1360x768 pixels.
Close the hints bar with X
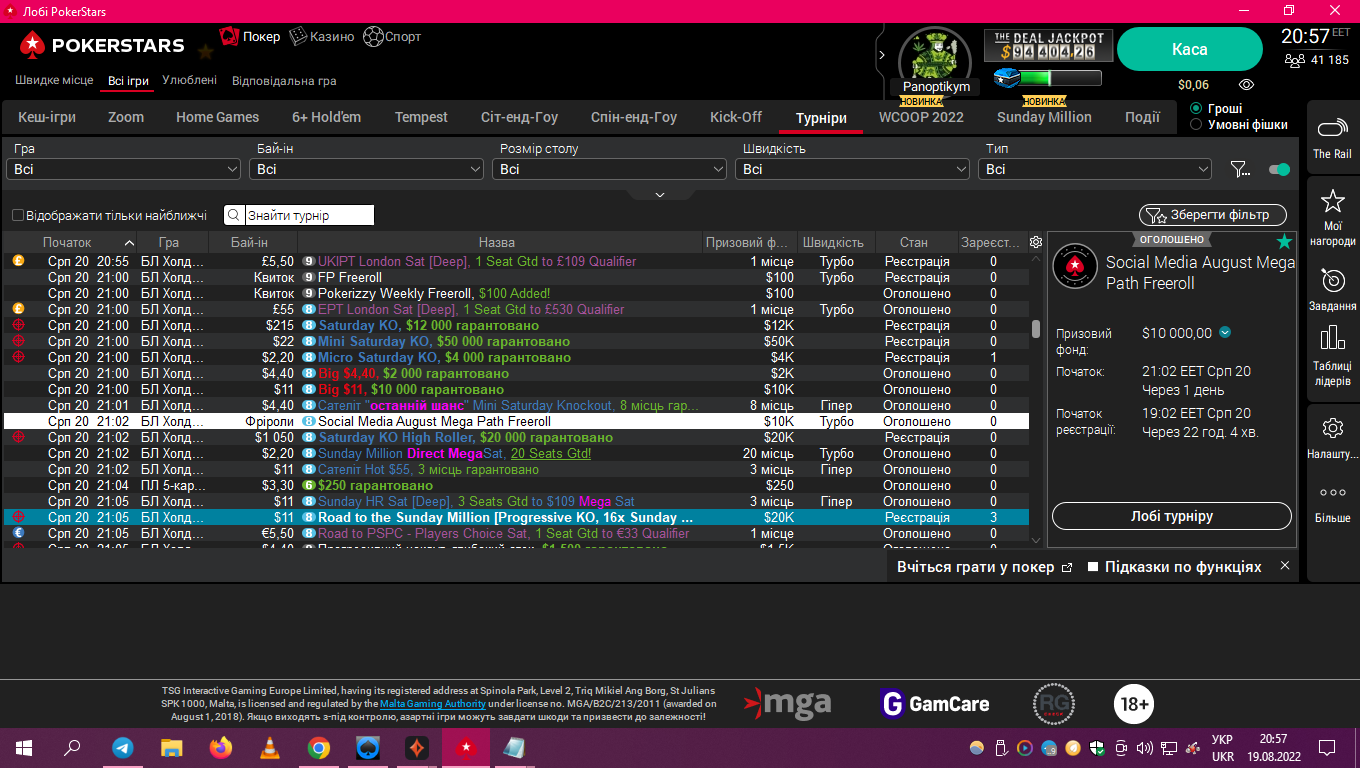pos(1285,566)
